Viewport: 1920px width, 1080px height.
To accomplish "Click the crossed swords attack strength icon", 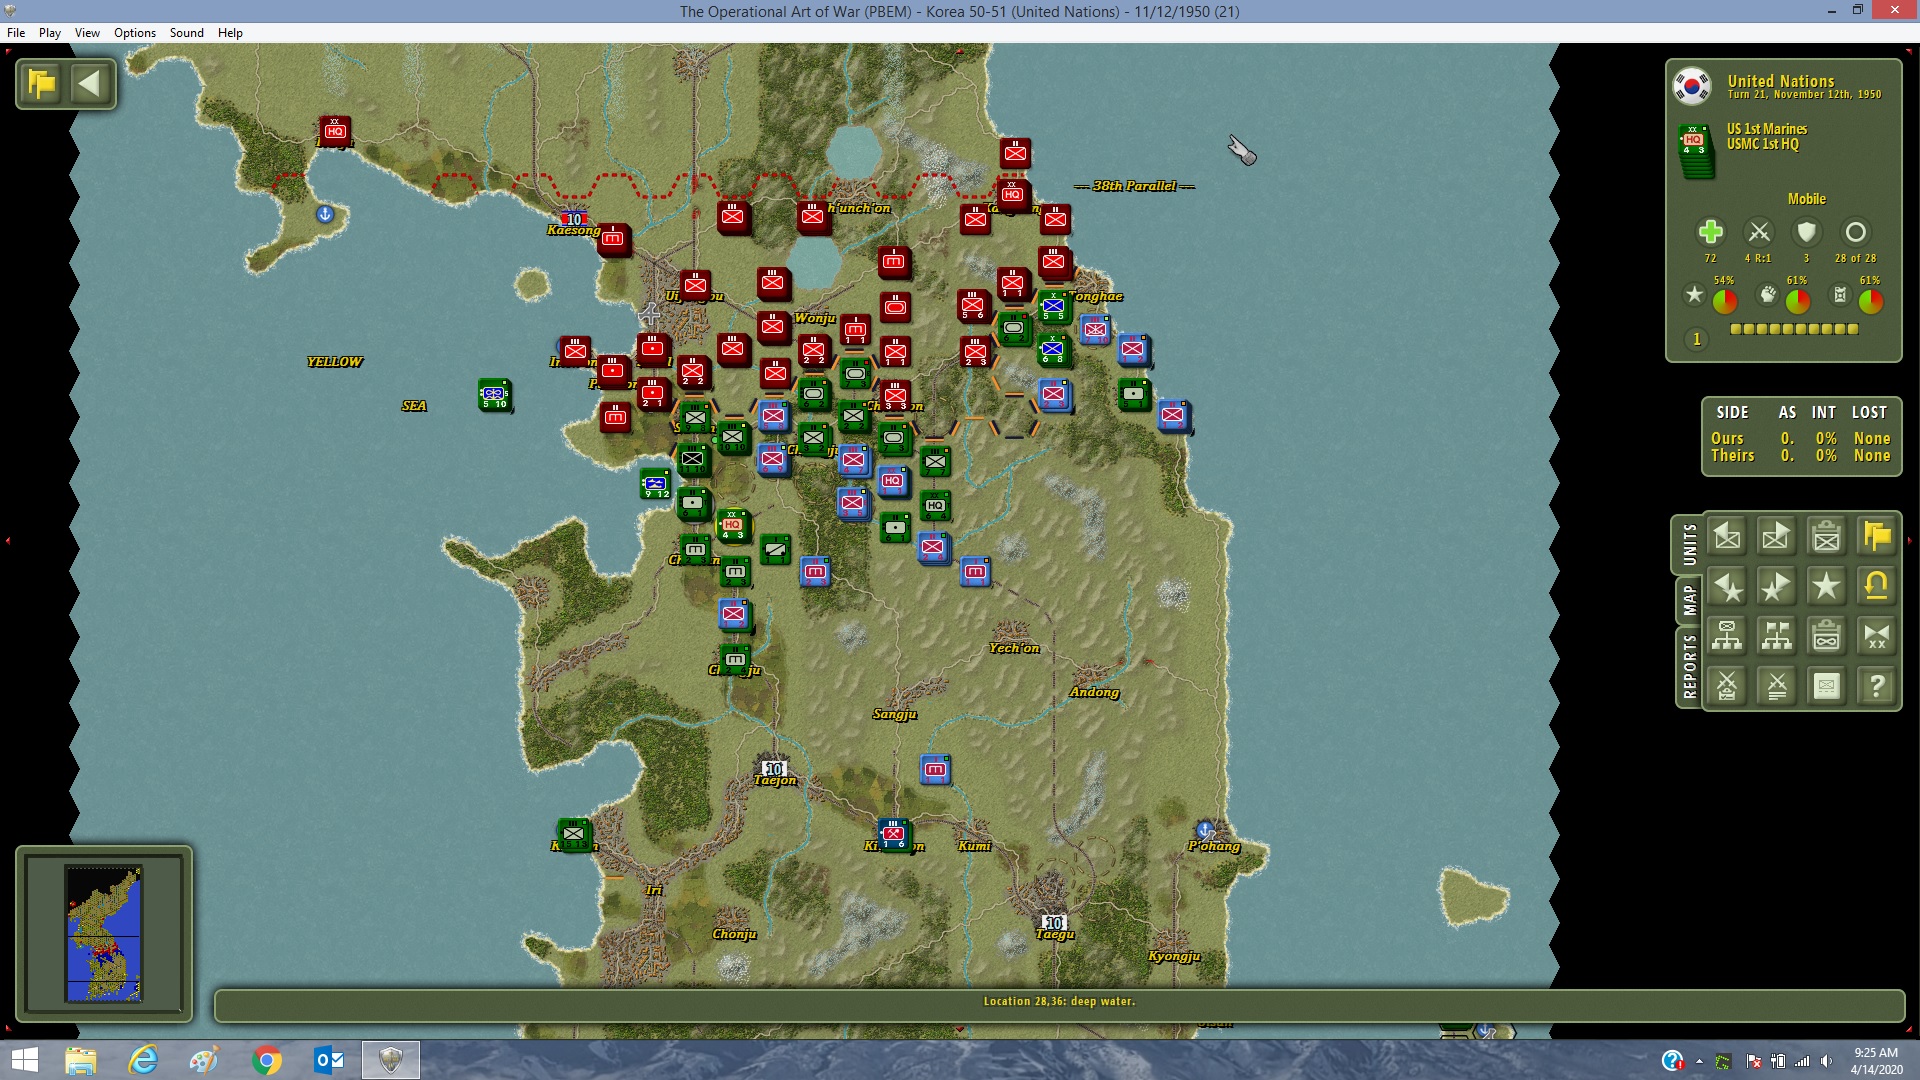I will (x=1758, y=232).
